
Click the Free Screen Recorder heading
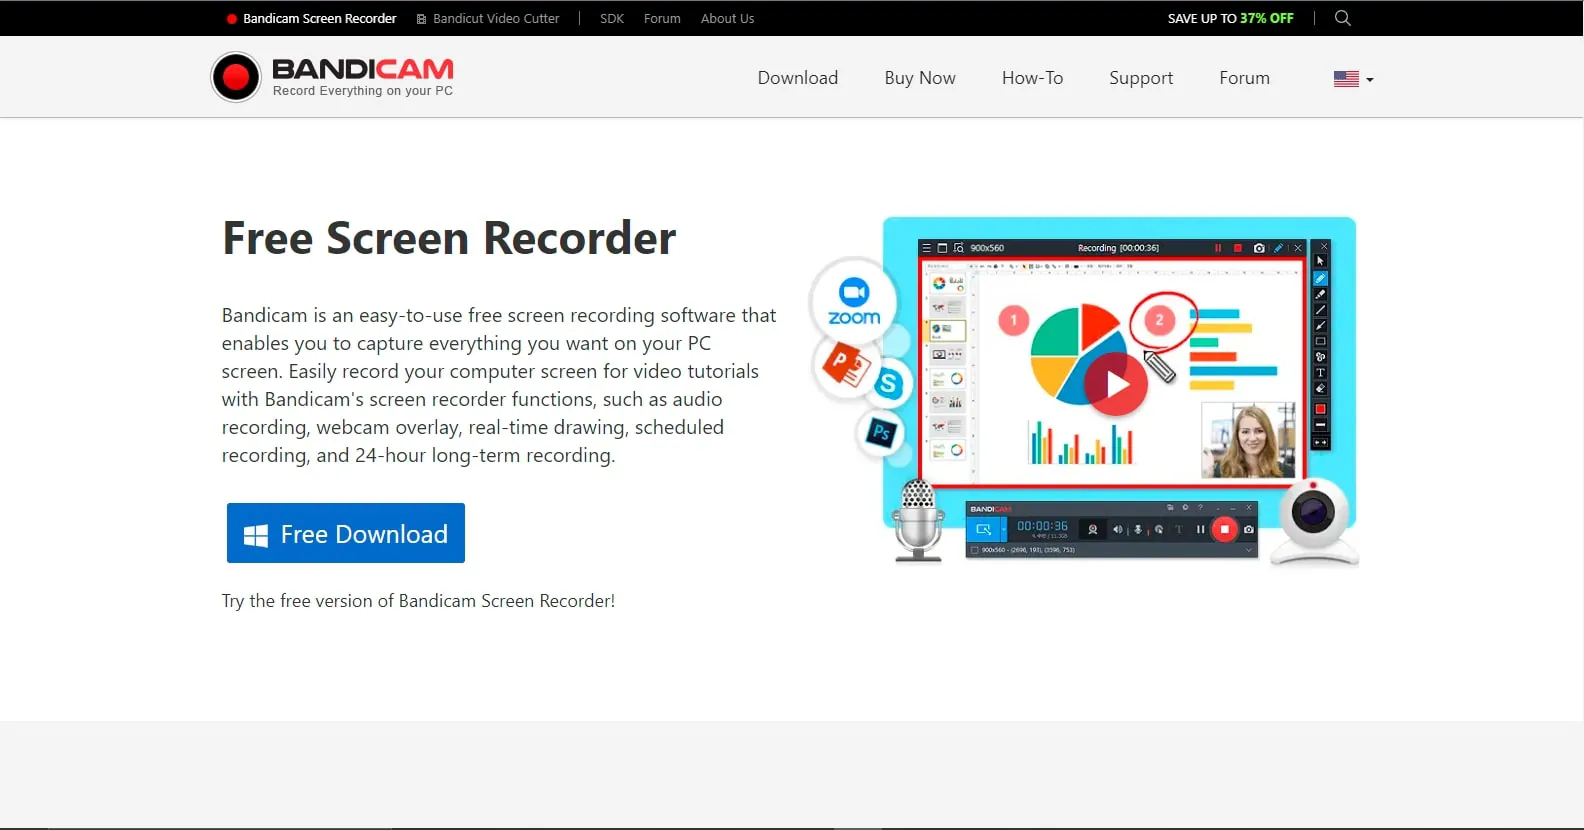click(449, 238)
